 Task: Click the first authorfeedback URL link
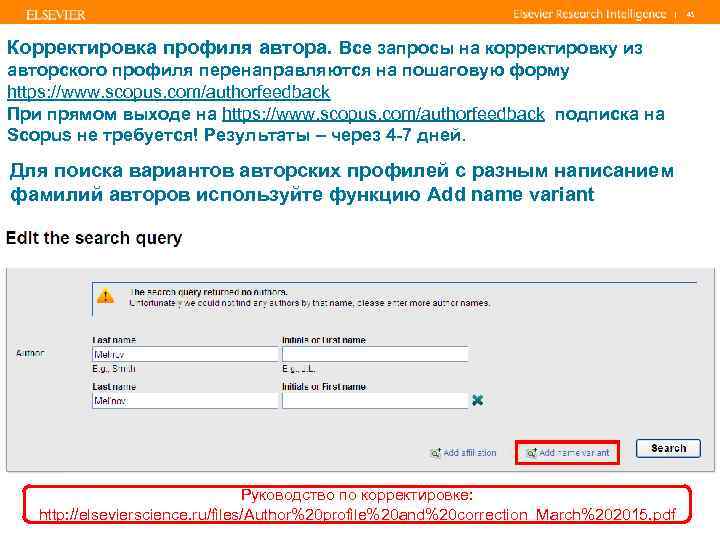[x=169, y=92]
